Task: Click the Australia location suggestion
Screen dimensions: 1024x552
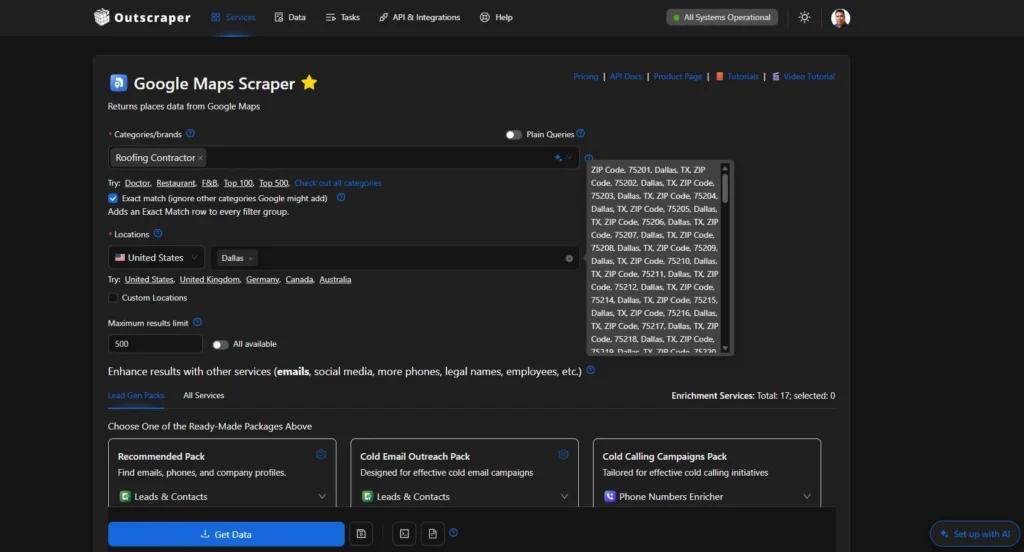Action: click(x=335, y=280)
